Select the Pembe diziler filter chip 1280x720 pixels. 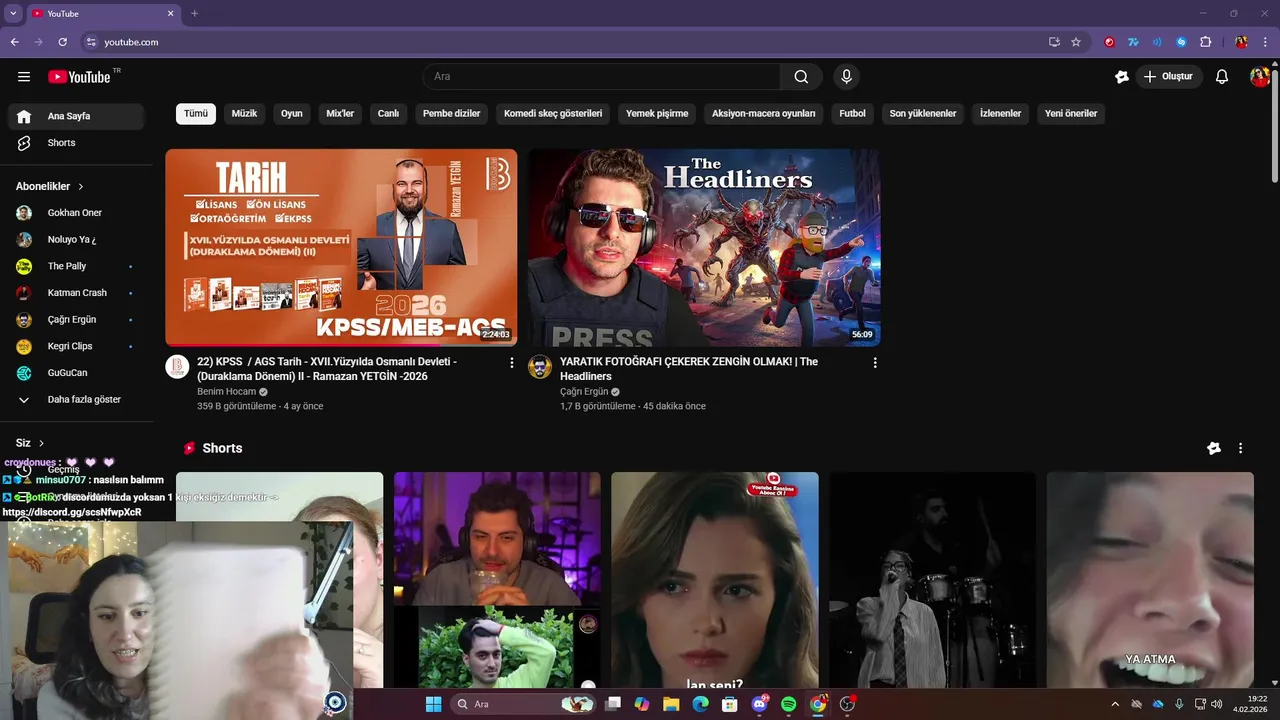451,114
